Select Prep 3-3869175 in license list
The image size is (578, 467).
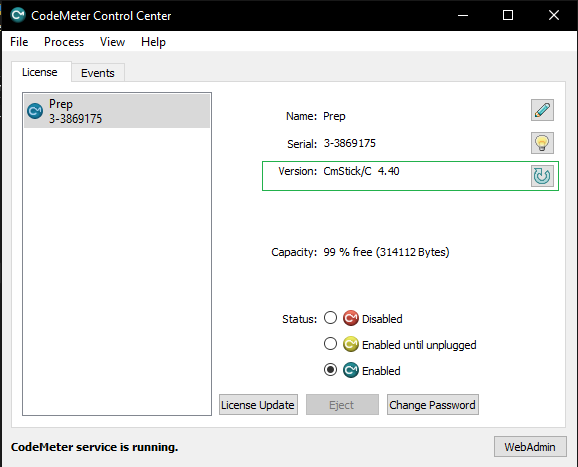tap(117, 111)
